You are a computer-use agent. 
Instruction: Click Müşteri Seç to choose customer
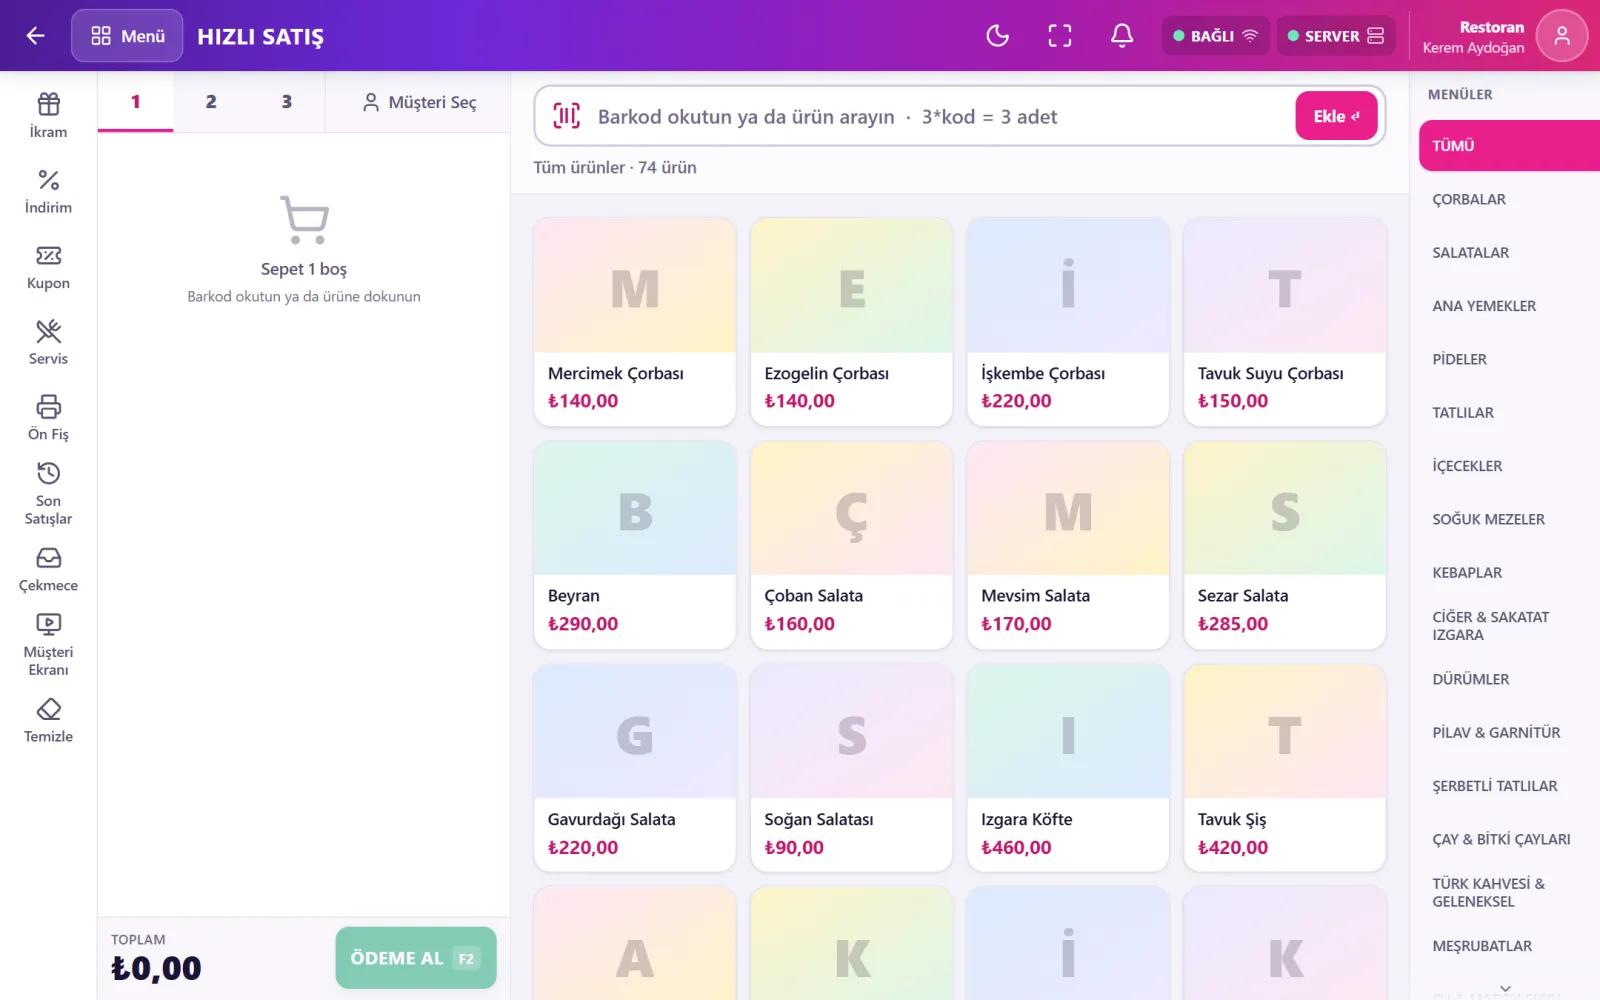[x=419, y=102]
